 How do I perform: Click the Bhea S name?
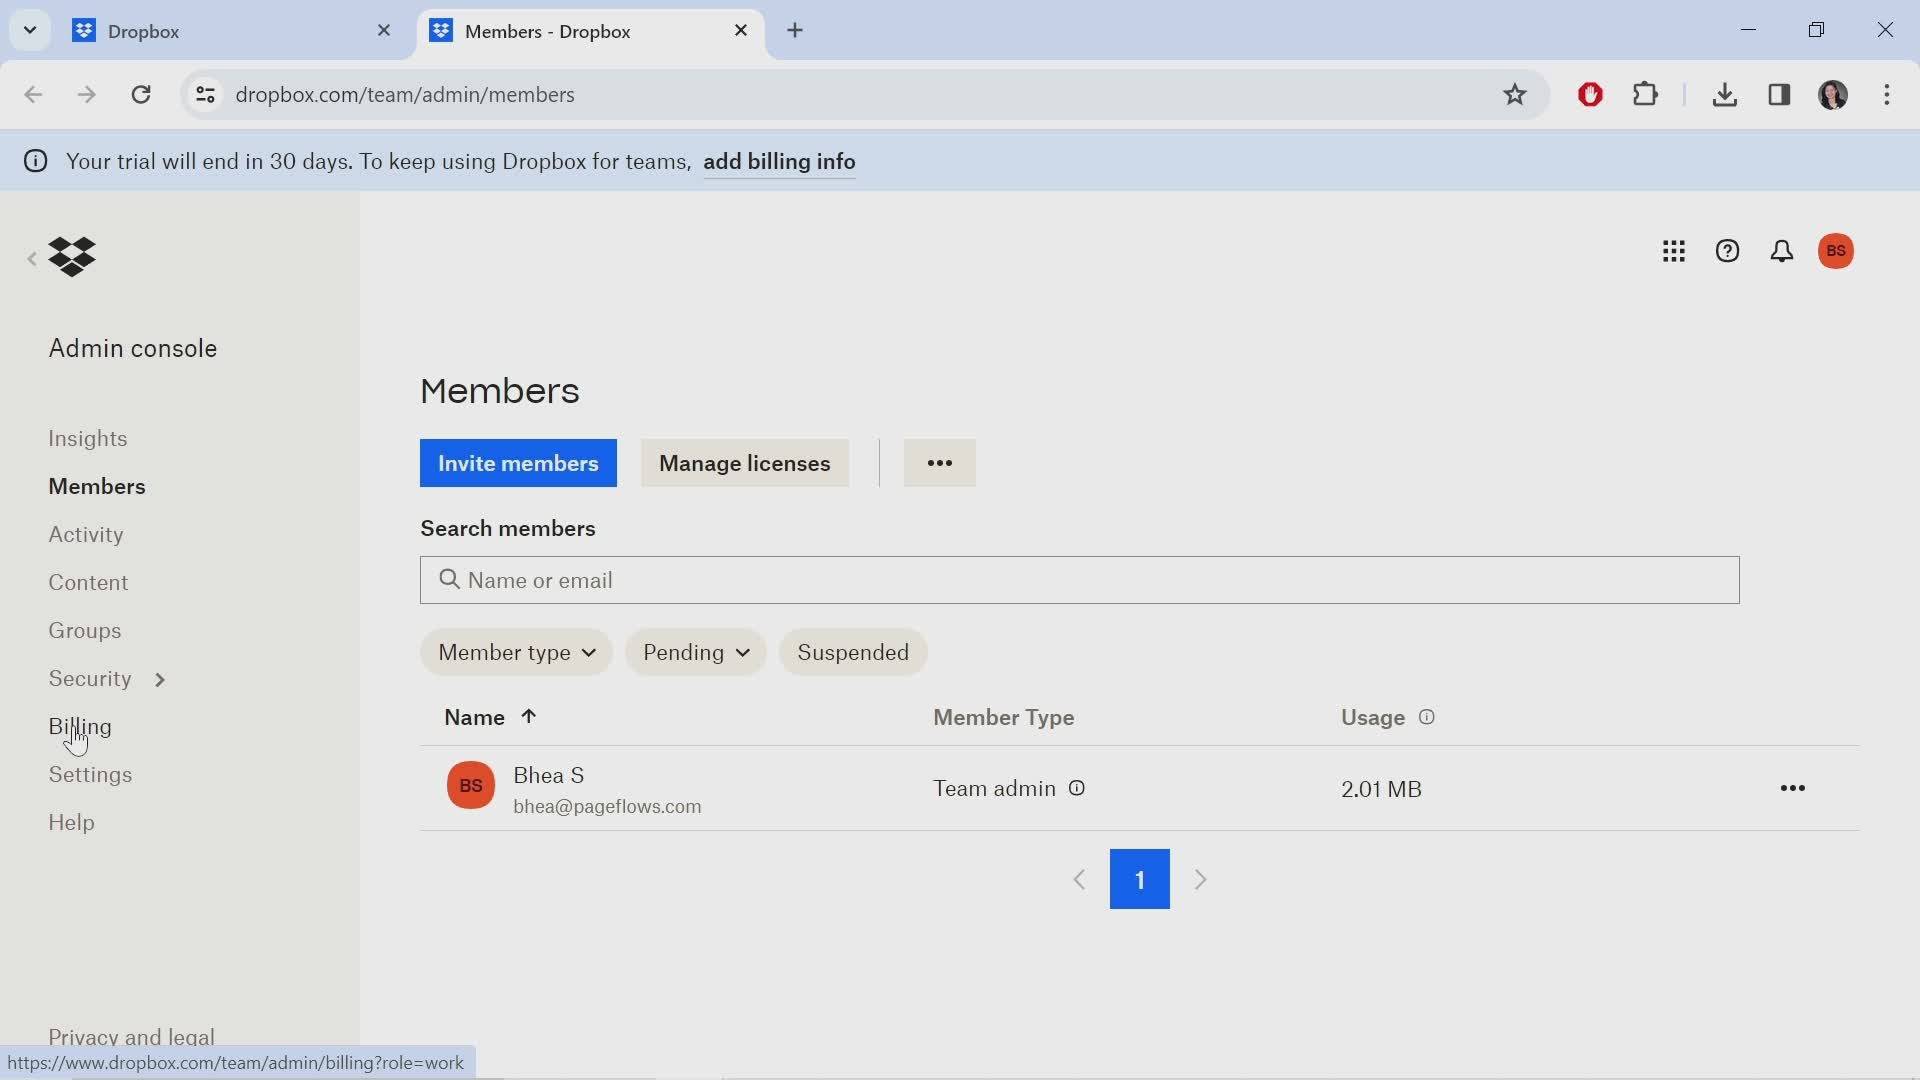click(549, 775)
